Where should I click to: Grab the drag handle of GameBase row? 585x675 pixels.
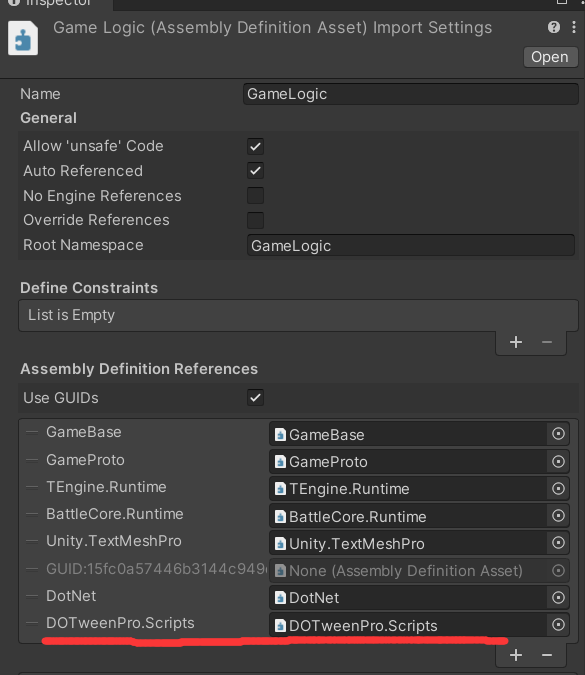click(x=32, y=433)
